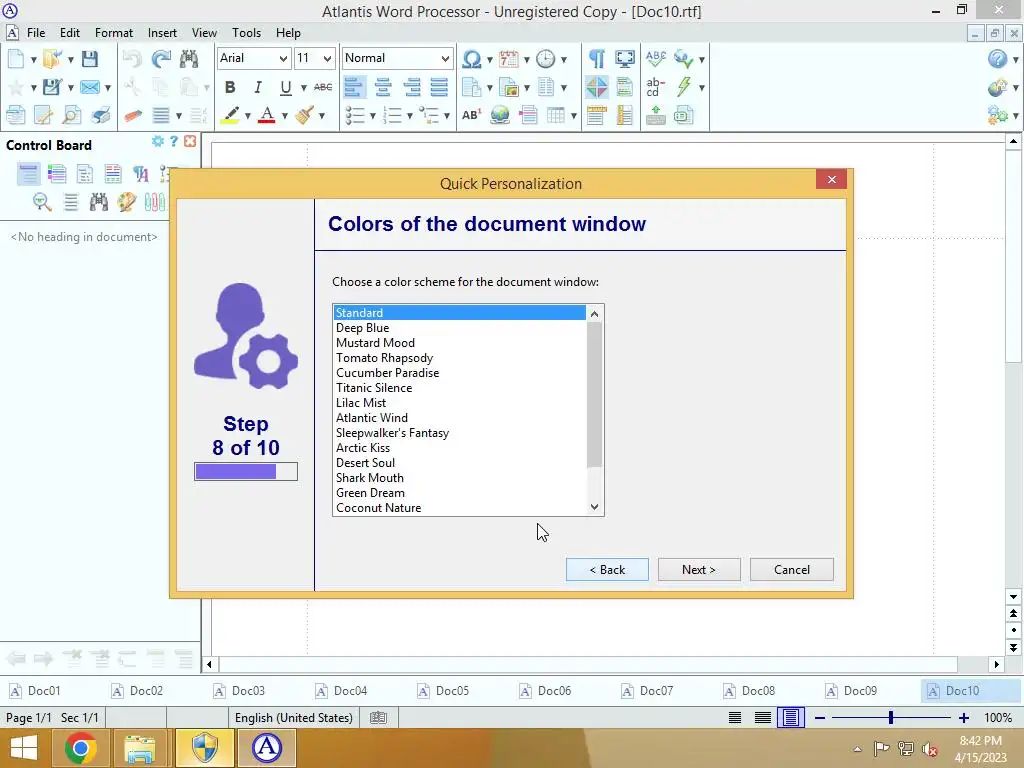This screenshot has width=1024, height=768.
Task: Click the font color A icon
Action: click(266, 116)
